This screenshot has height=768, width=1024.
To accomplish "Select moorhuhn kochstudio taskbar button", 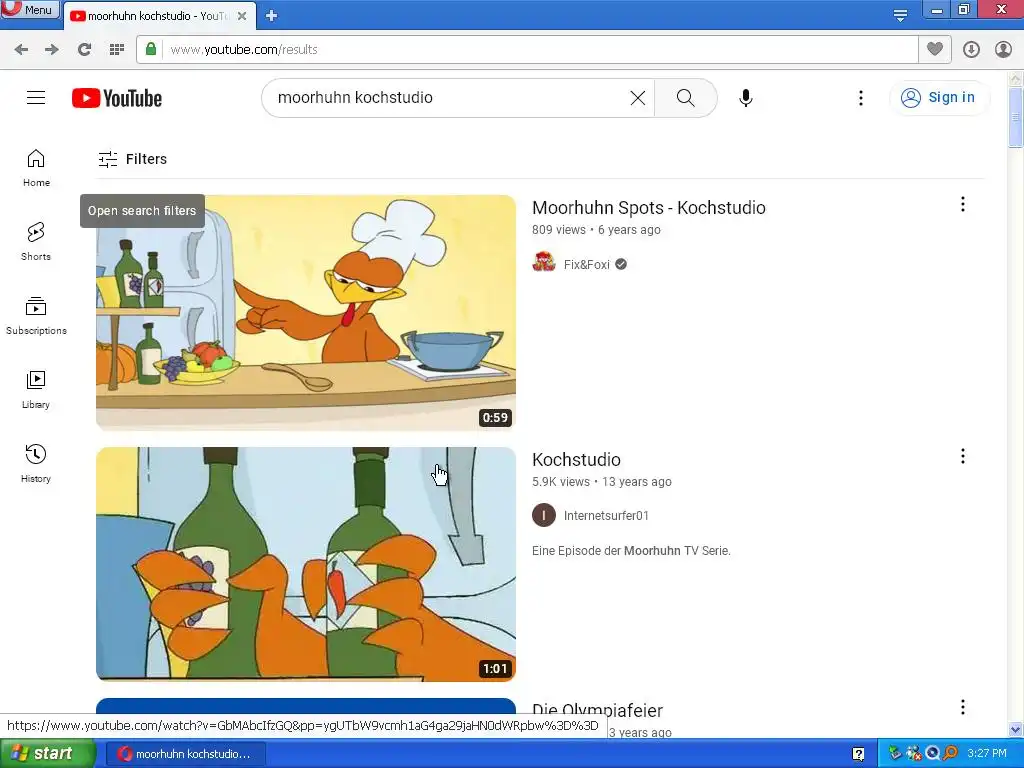I will [185, 754].
